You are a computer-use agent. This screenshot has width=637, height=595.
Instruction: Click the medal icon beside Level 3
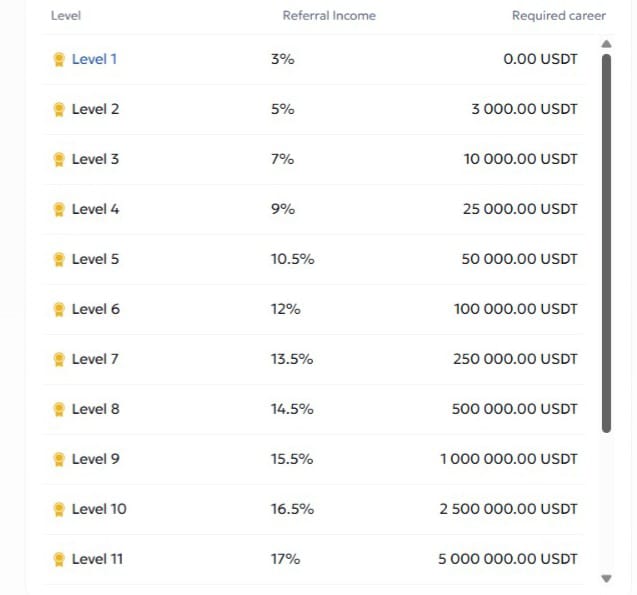[59, 159]
